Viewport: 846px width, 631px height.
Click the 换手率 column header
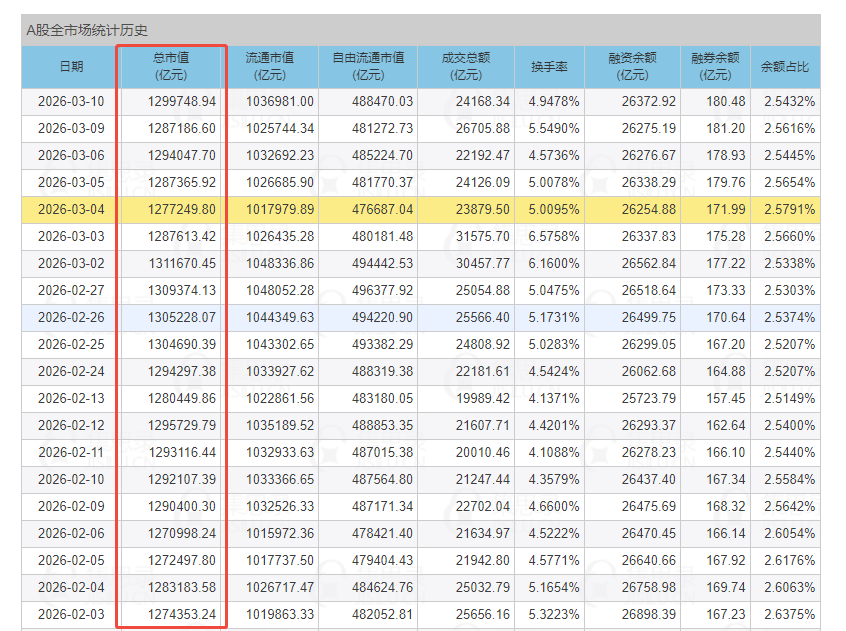point(550,67)
